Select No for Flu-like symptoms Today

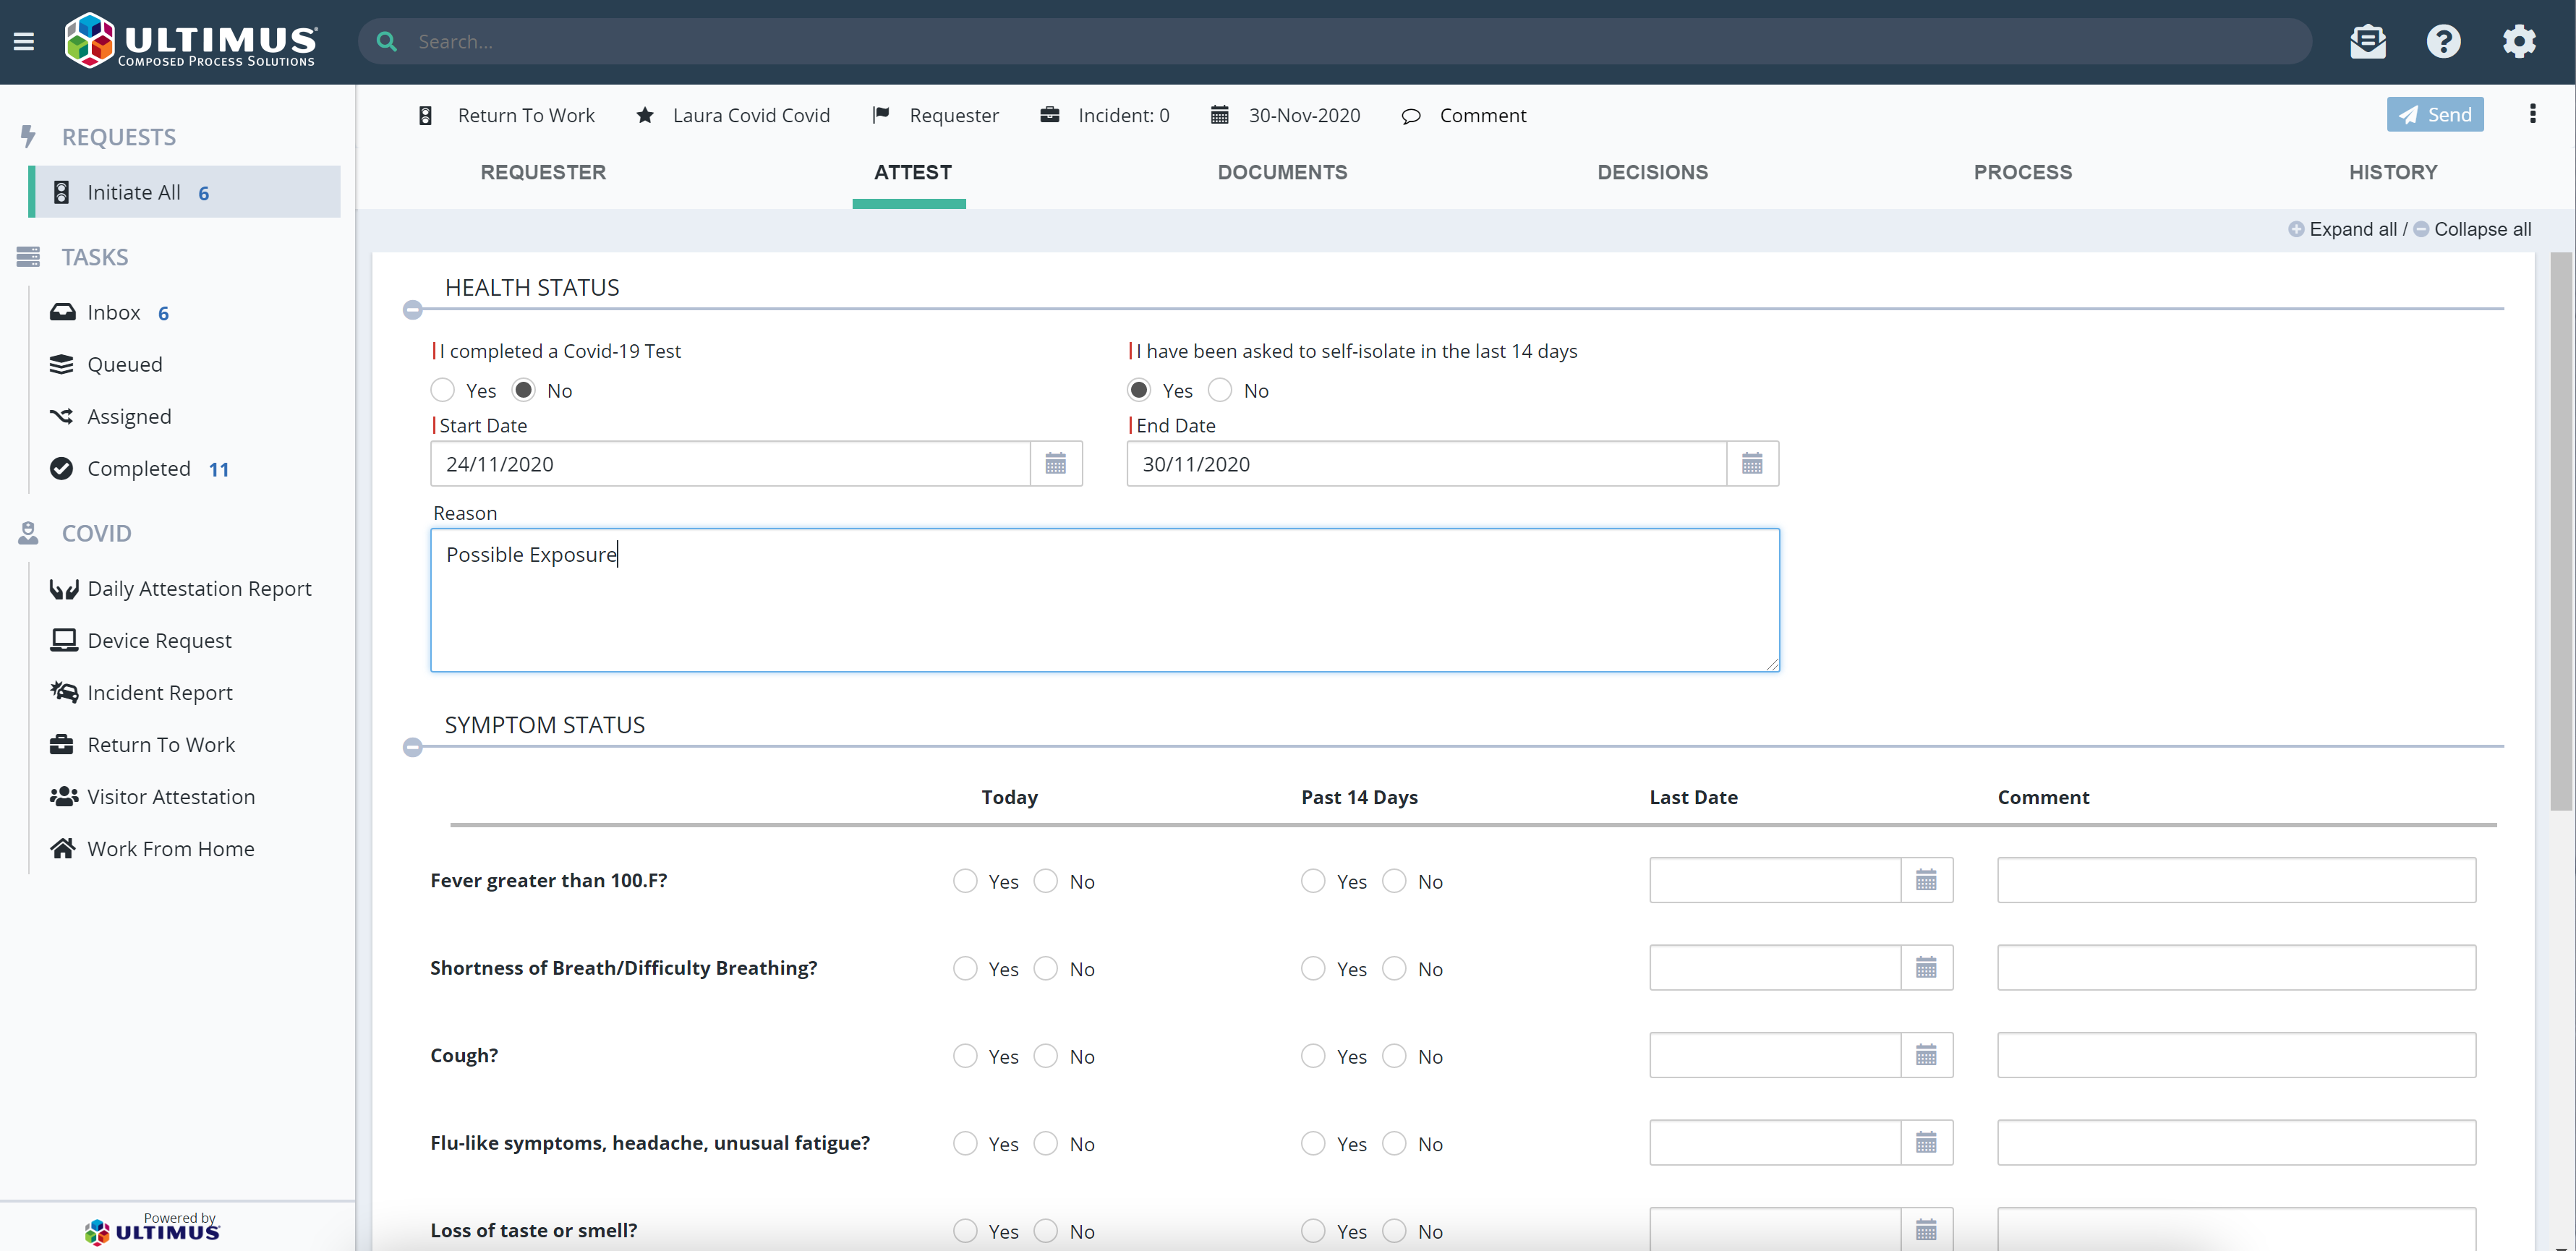[x=1046, y=1143]
